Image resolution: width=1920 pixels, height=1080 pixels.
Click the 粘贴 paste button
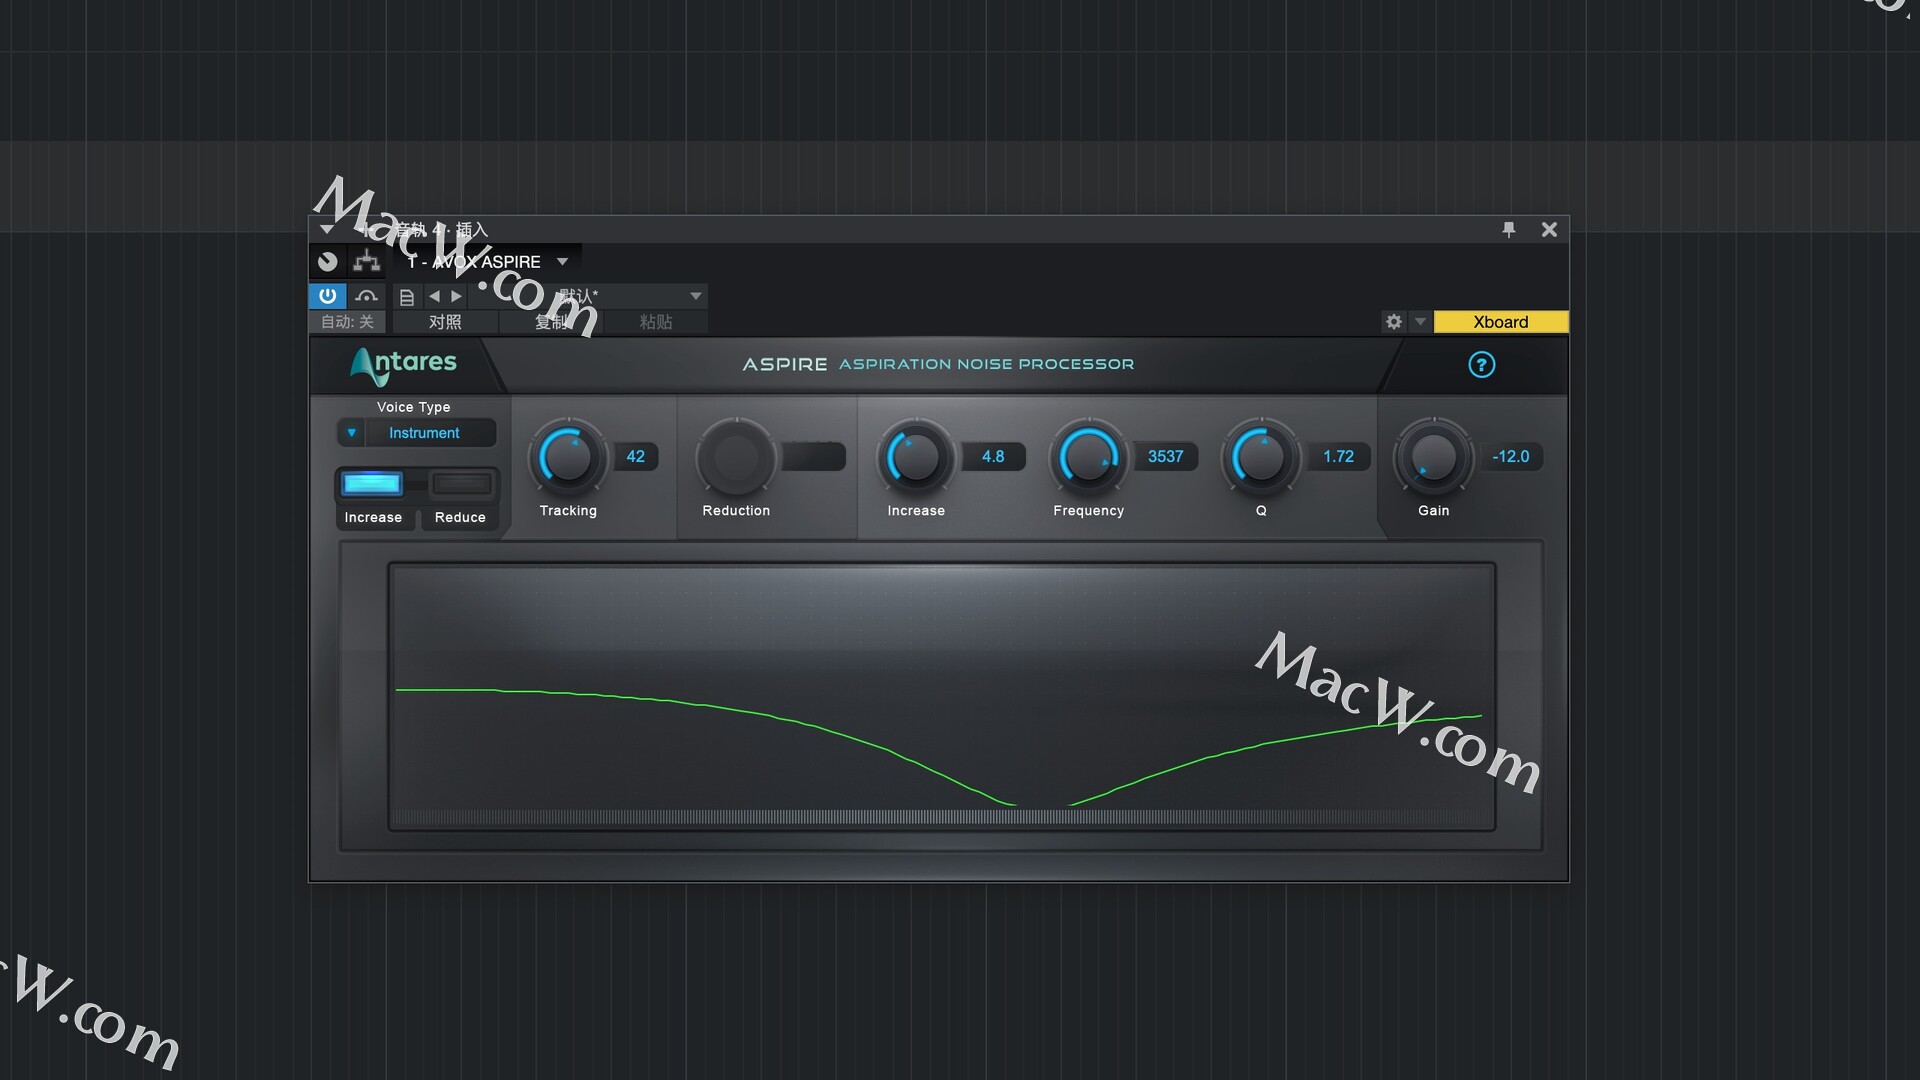tap(656, 322)
